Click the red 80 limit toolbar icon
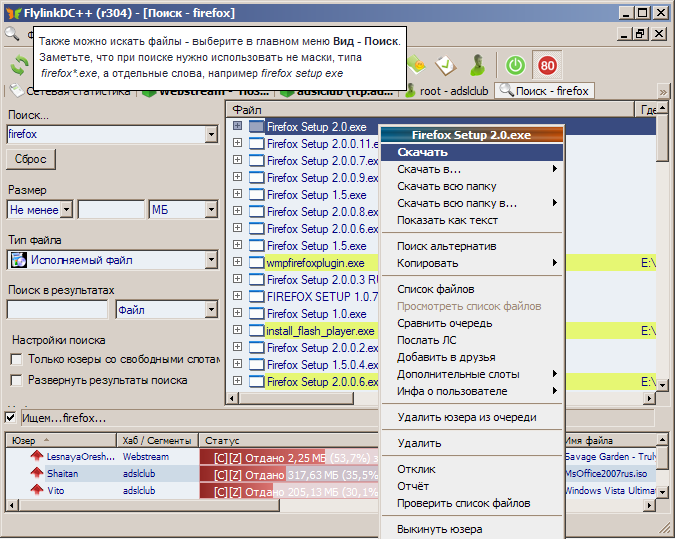The image size is (675, 539). (547, 65)
